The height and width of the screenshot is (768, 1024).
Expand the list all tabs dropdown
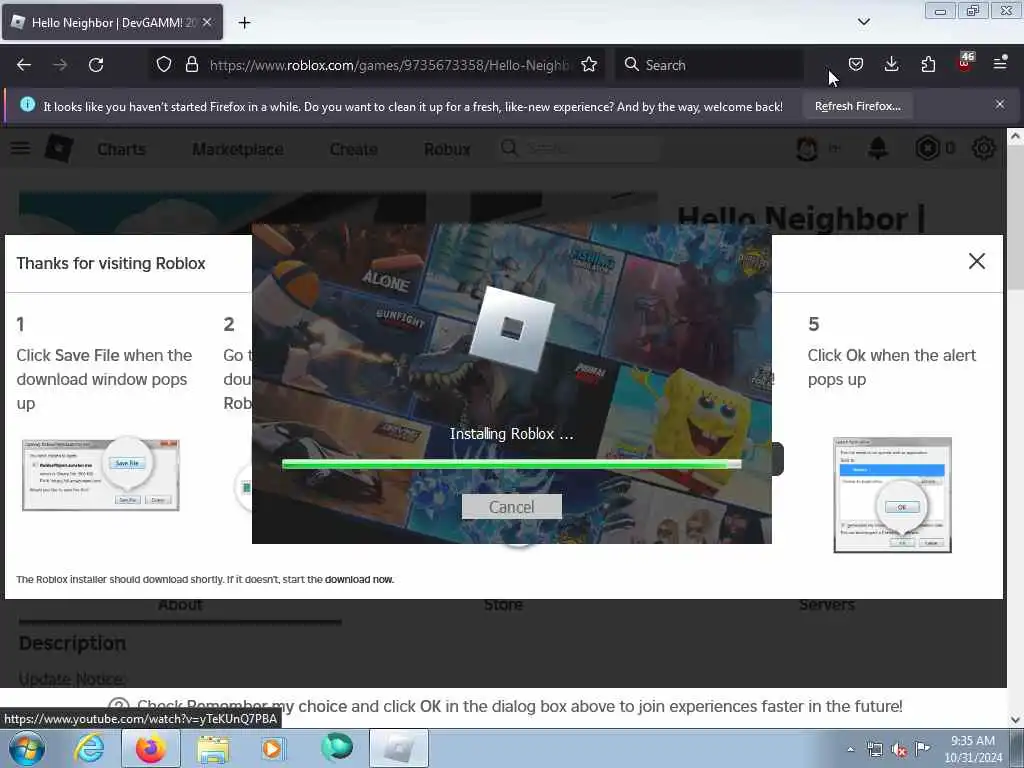pos(864,22)
